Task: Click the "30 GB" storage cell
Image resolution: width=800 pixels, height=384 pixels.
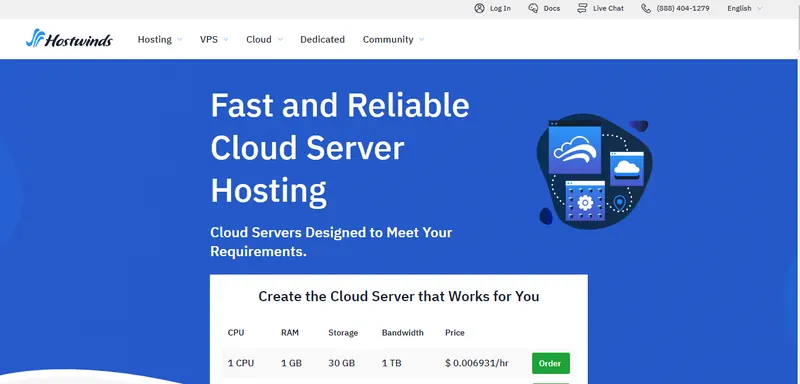Action: (x=341, y=363)
